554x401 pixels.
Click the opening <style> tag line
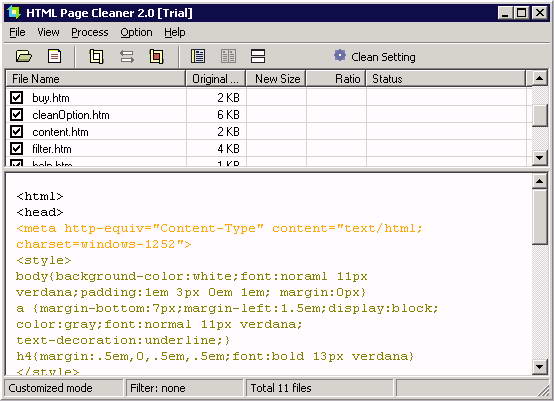[x=43, y=260]
